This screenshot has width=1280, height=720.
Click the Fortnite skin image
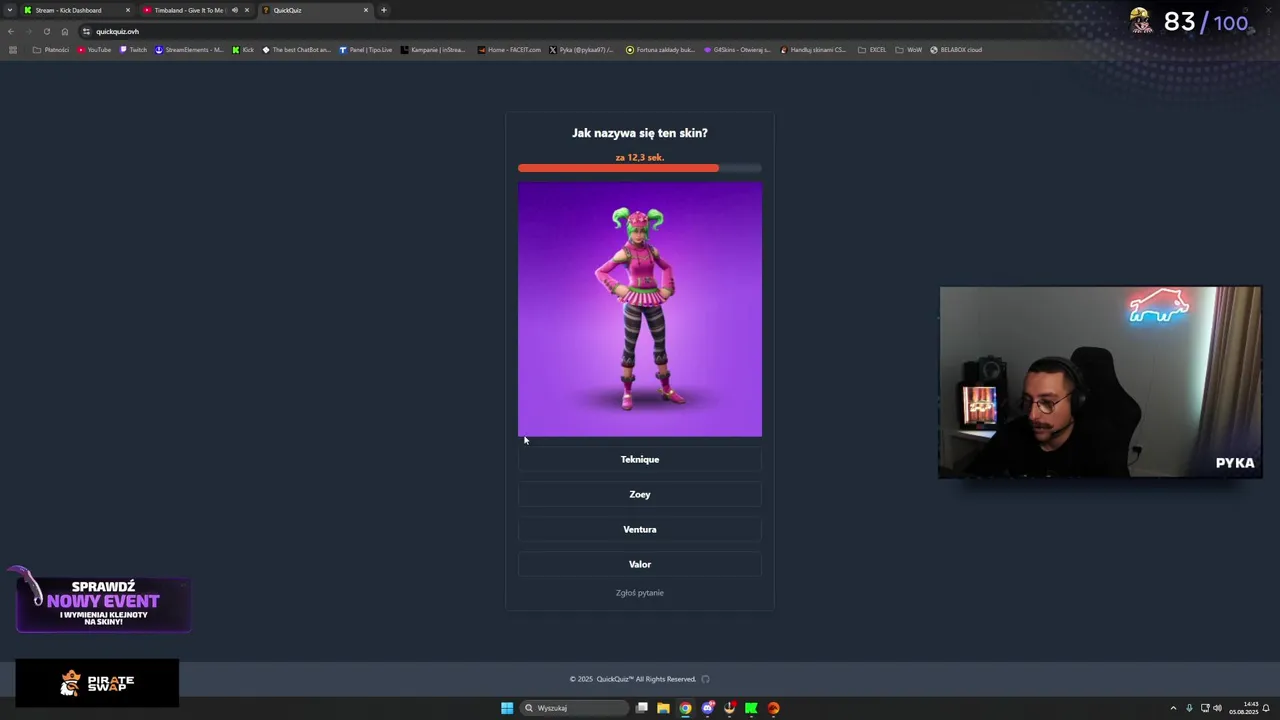pyautogui.click(x=640, y=309)
